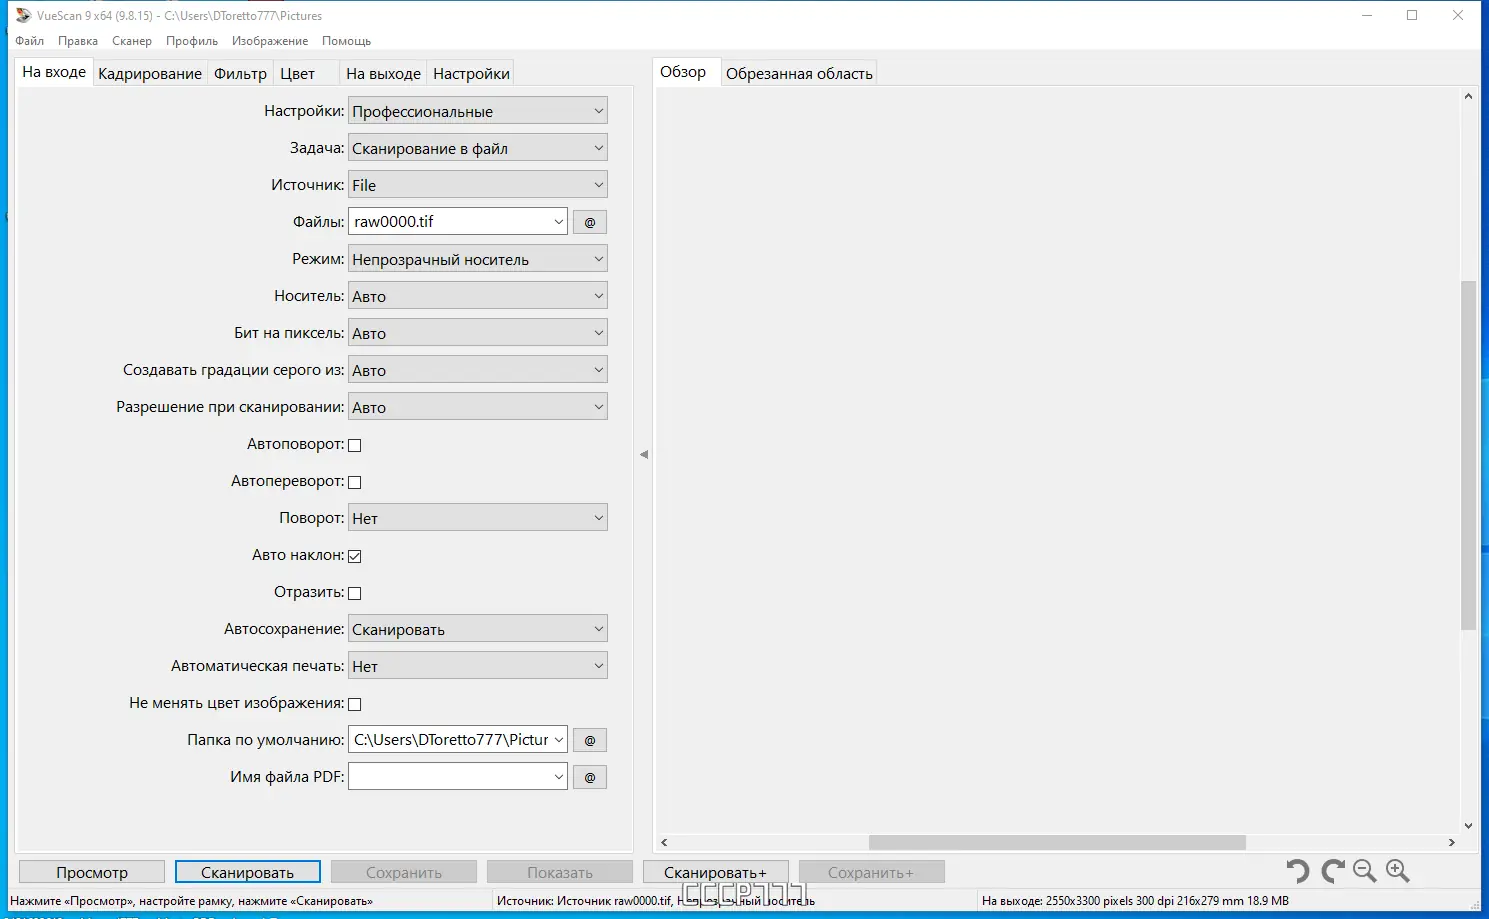Click the rotate left icon
This screenshot has height=919, width=1489.
(x=1298, y=872)
